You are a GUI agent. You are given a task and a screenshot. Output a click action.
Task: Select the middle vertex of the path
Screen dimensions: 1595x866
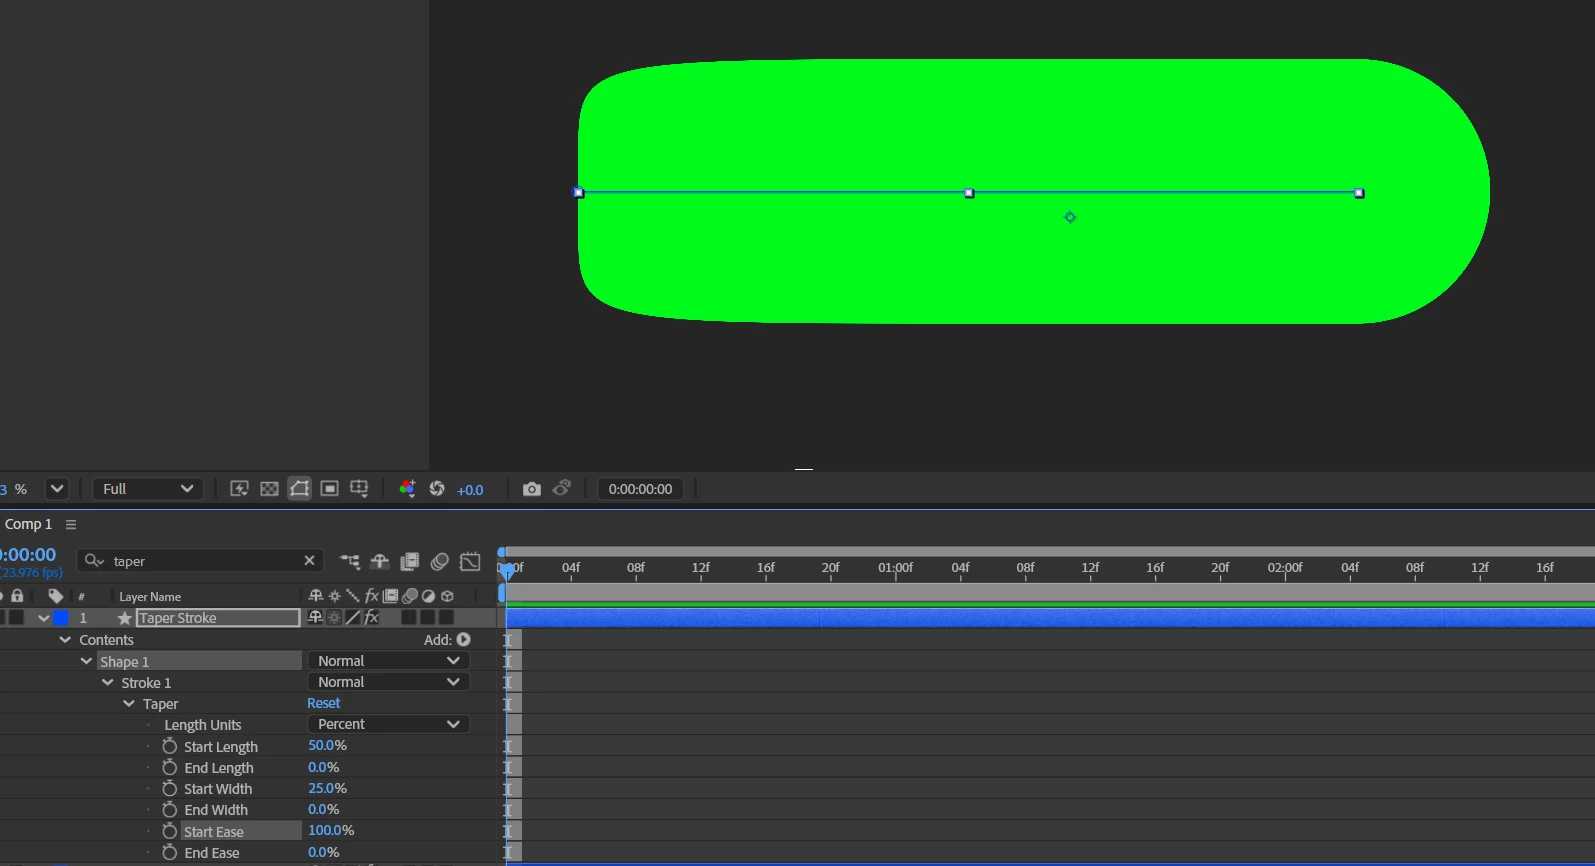click(969, 193)
